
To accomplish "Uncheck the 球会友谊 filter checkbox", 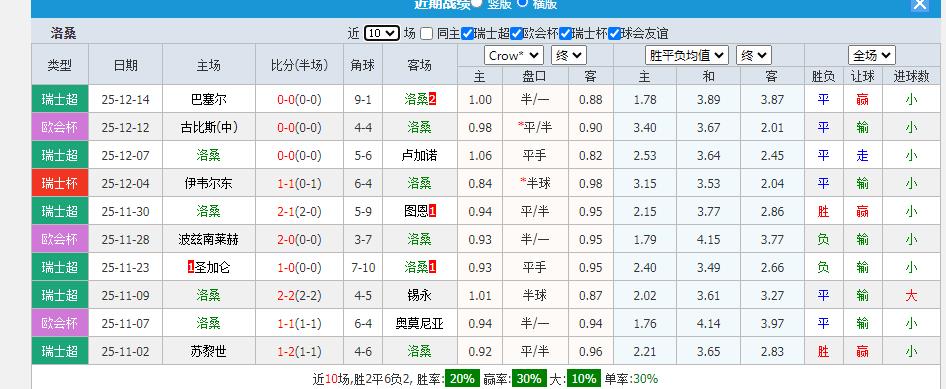I will (614, 34).
